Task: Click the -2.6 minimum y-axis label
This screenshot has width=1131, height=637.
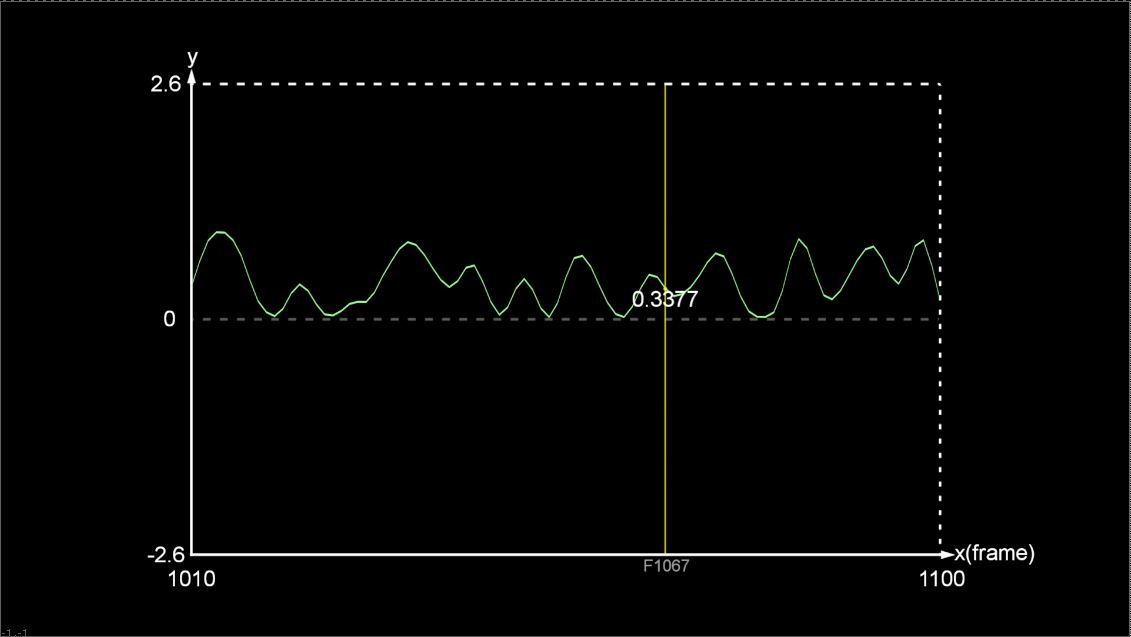Action: click(x=163, y=554)
